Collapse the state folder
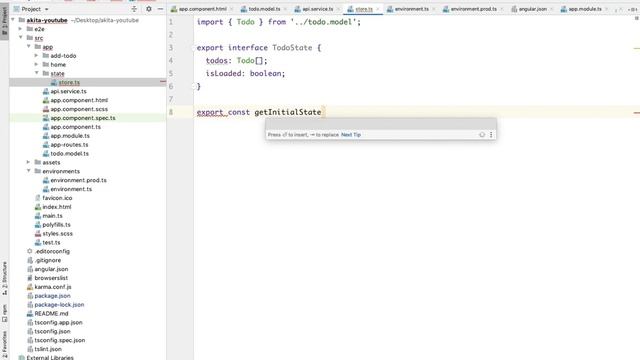This screenshot has height=360, width=640. tap(36, 73)
